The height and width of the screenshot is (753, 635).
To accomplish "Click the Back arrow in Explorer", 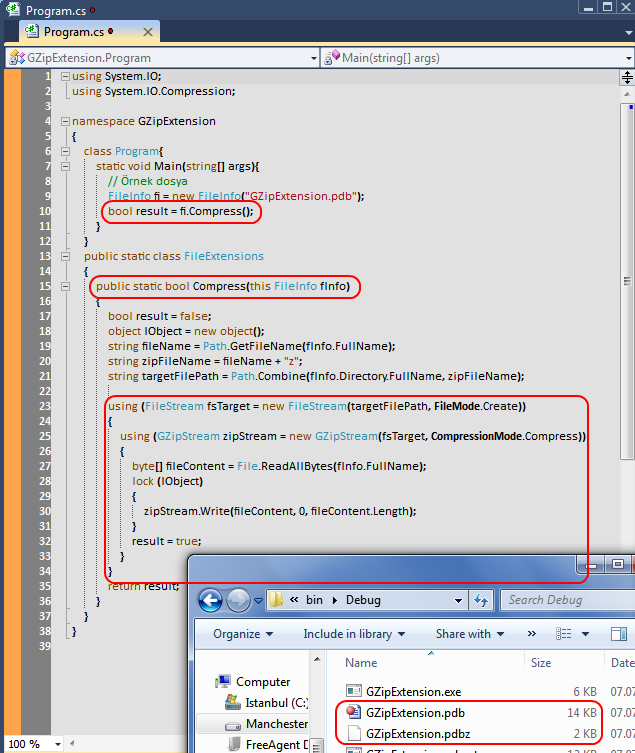I will coord(210,600).
